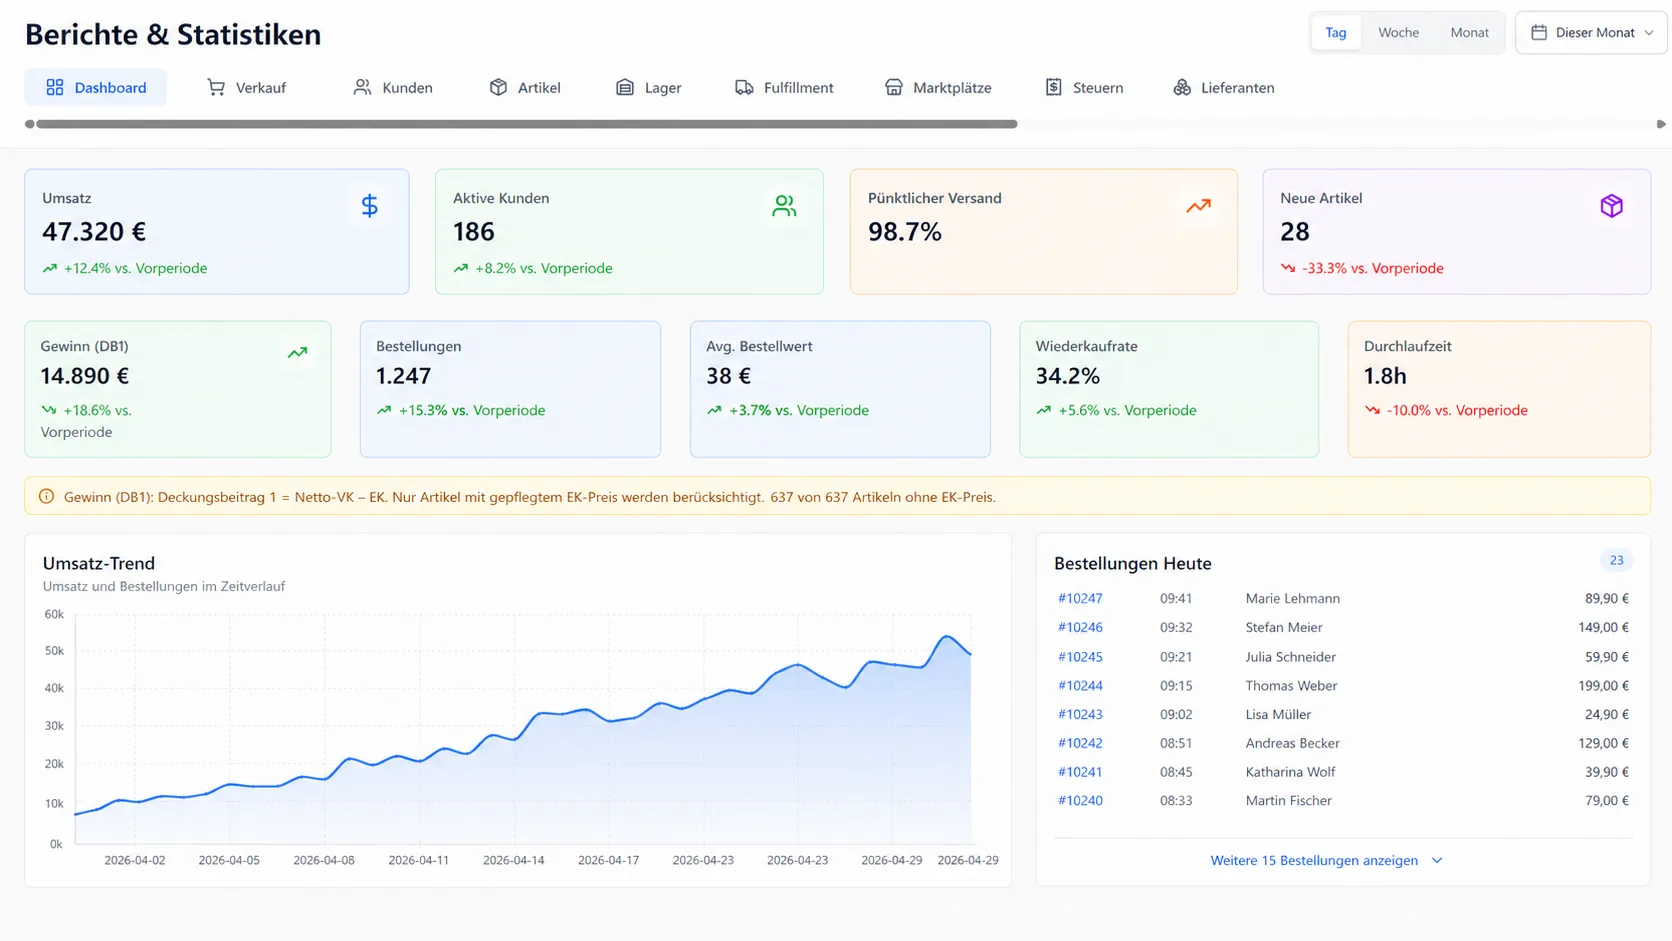Click the Umsatz value 47.320 €
This screenshot has height=941, width=1672.
click(x=94, y=232)
